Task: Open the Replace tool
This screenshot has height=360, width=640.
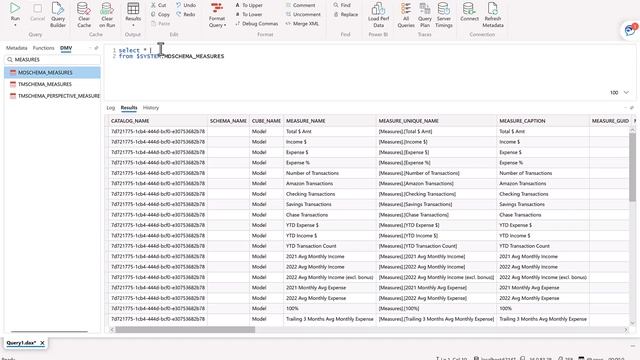Action: click(x=346, y=14)
